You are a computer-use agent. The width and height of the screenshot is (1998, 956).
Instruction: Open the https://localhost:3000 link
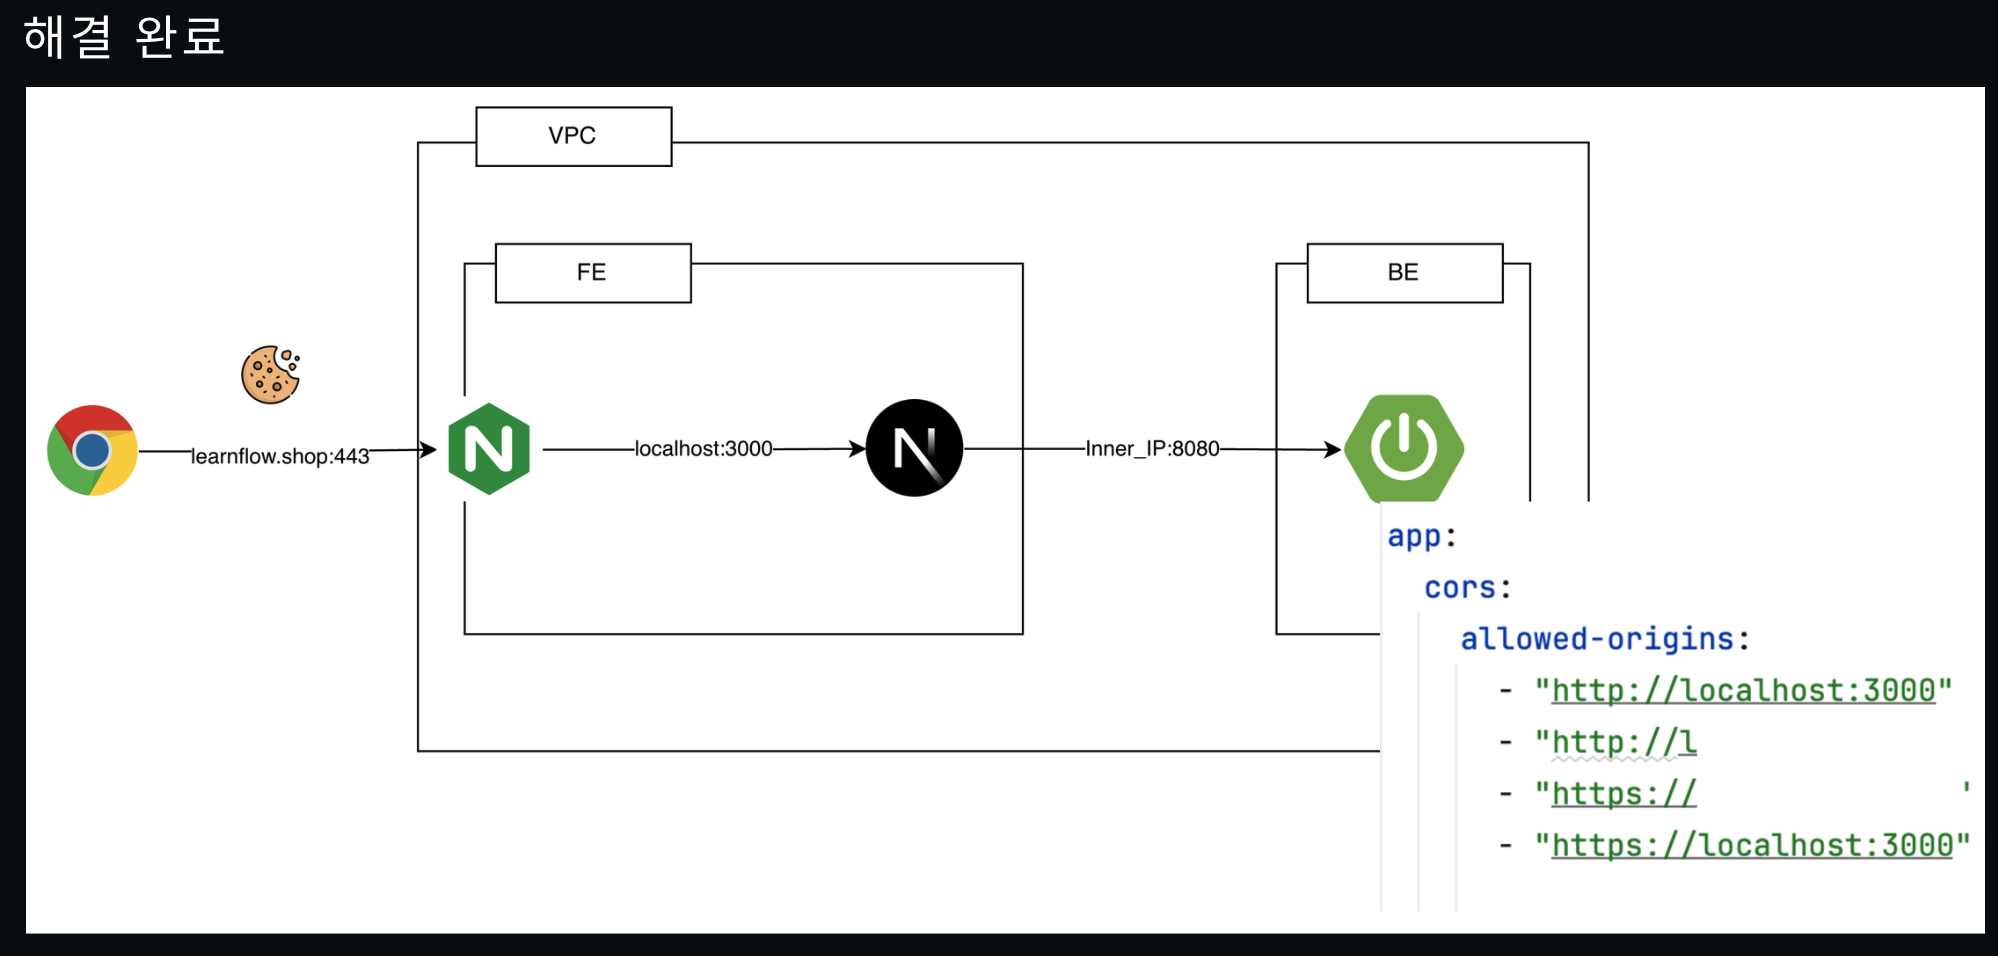click(x=1752, y=845)
